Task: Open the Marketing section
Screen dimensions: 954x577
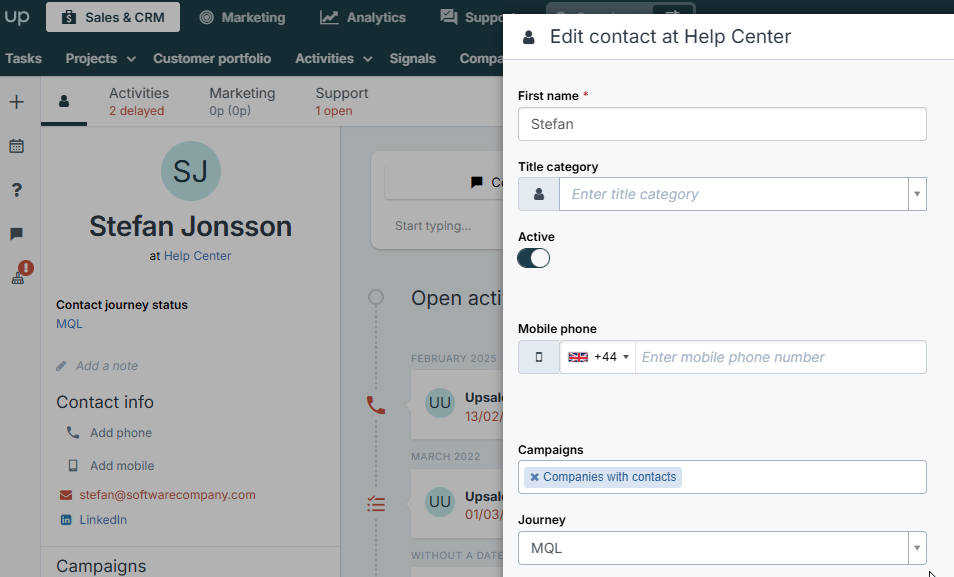Action: (242, 17)
